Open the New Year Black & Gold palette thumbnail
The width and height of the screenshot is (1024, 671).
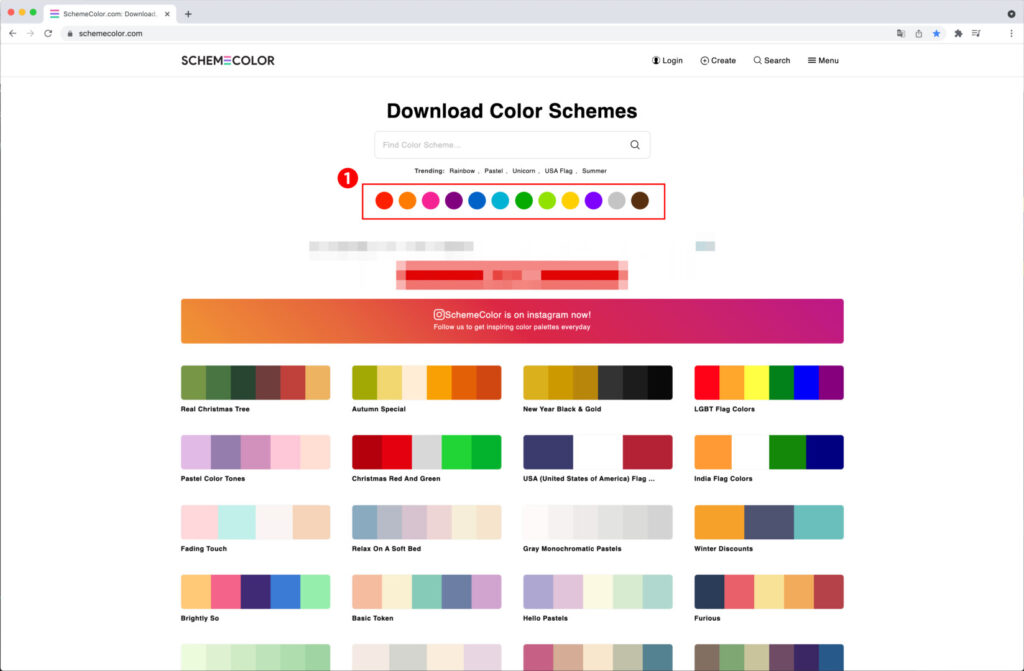tap(598, 382)
